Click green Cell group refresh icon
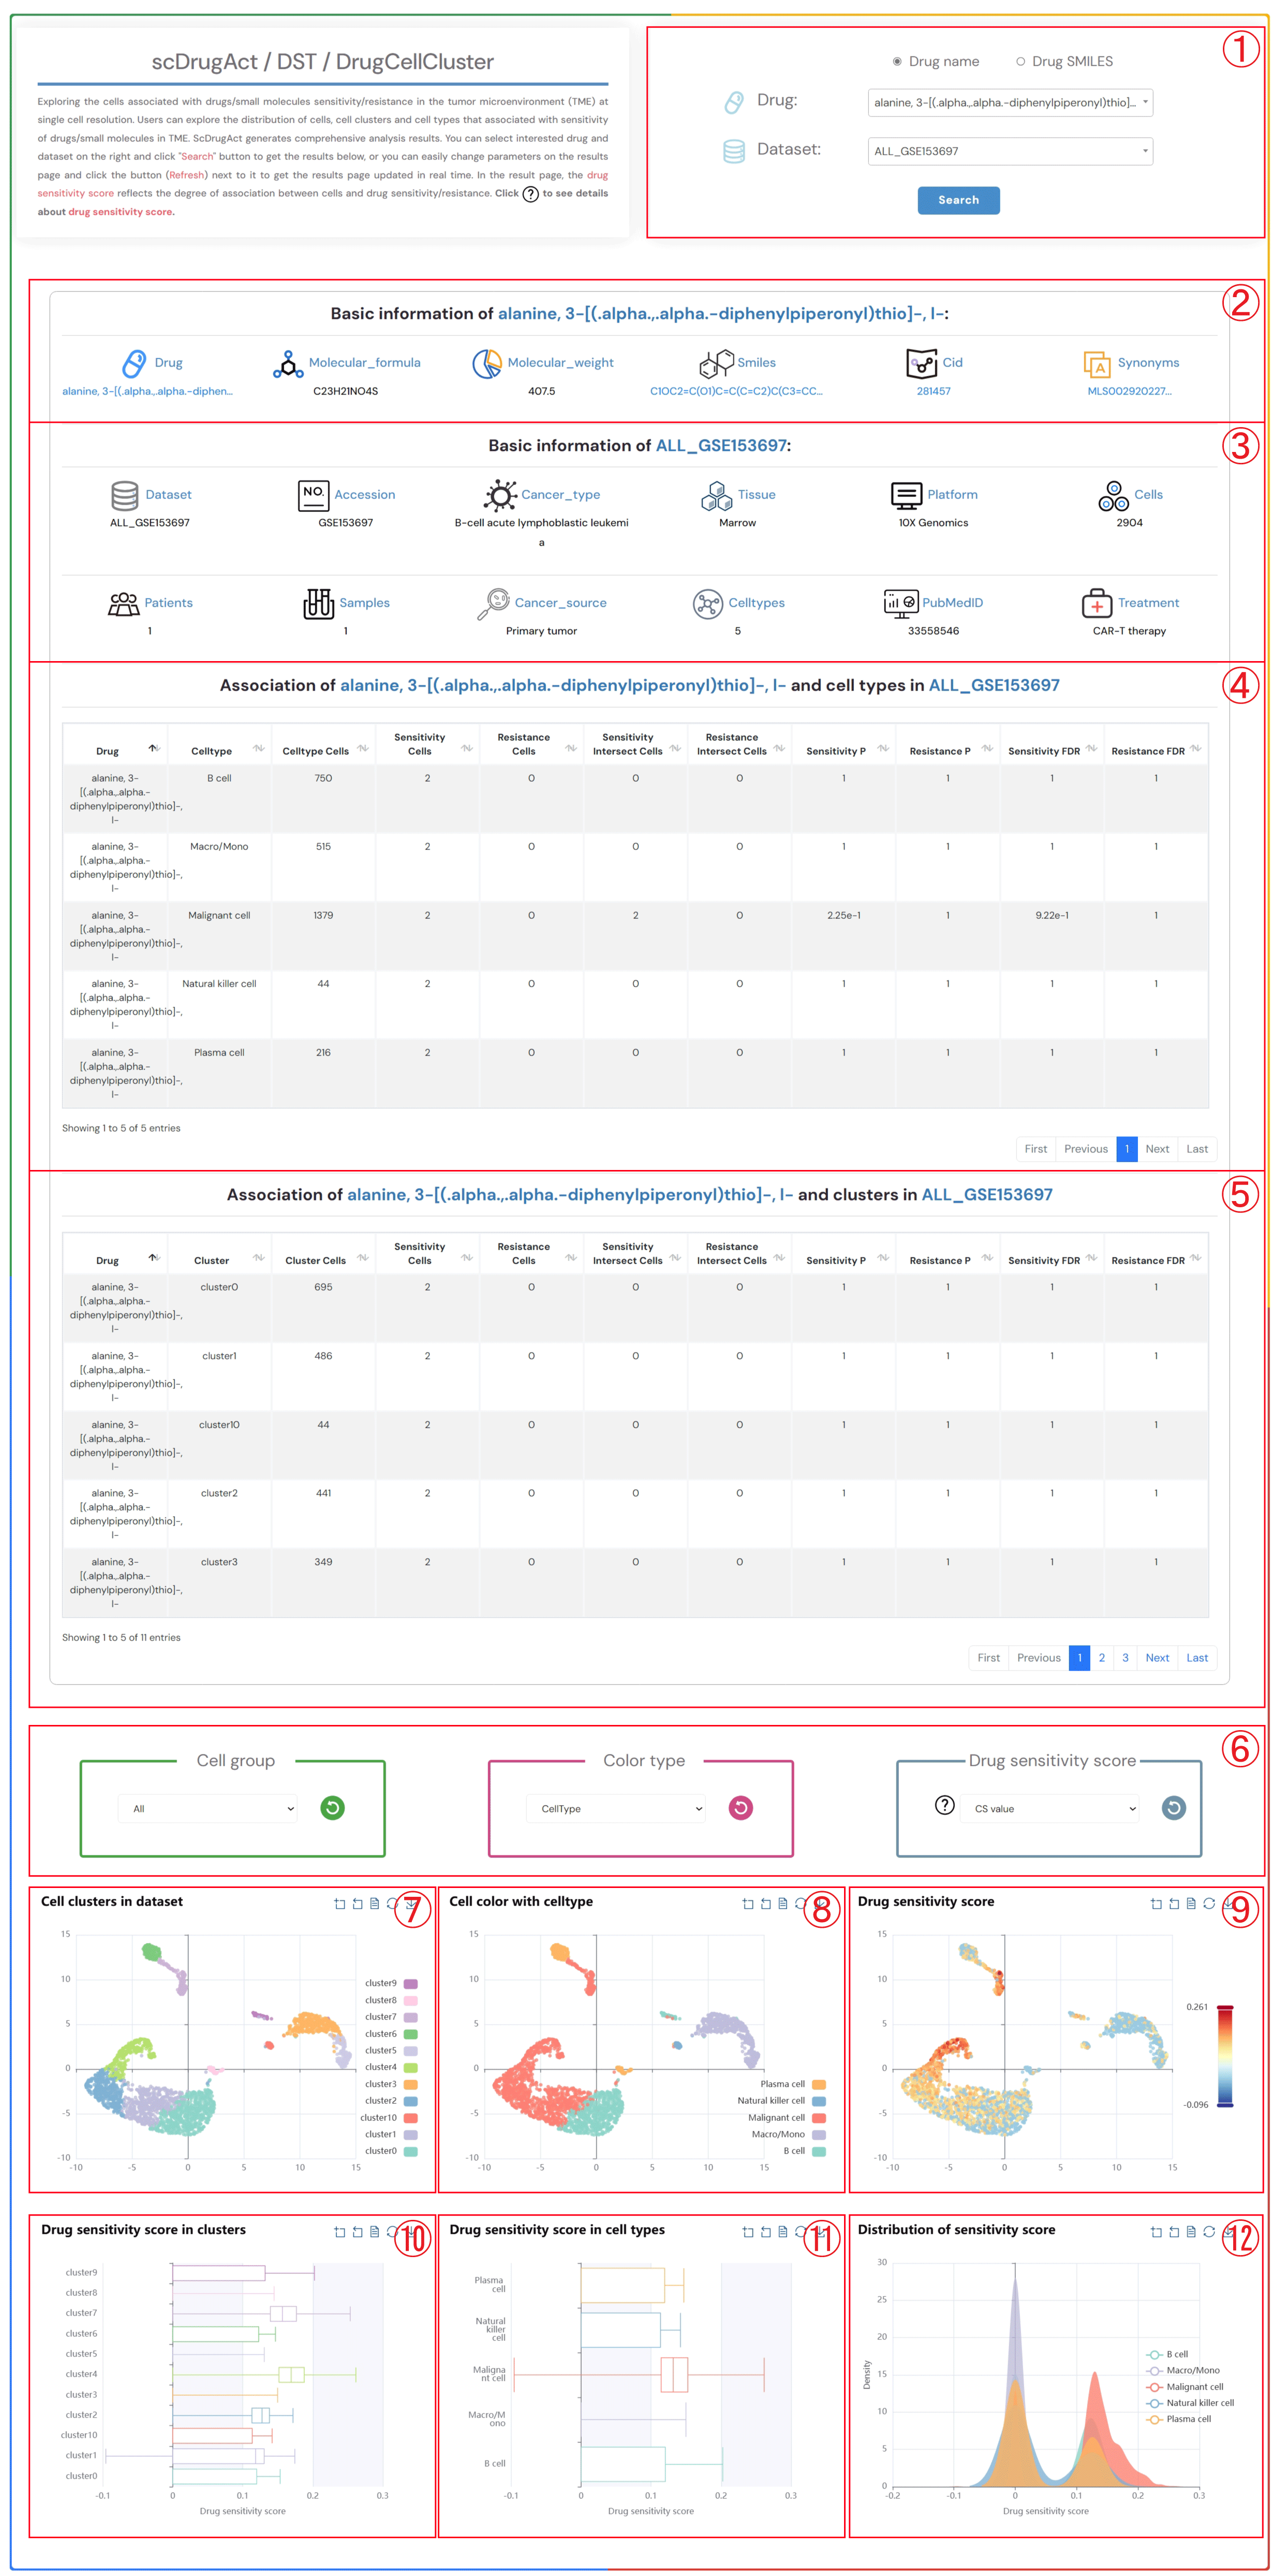The image size is (1272, 2576). 332,1807
